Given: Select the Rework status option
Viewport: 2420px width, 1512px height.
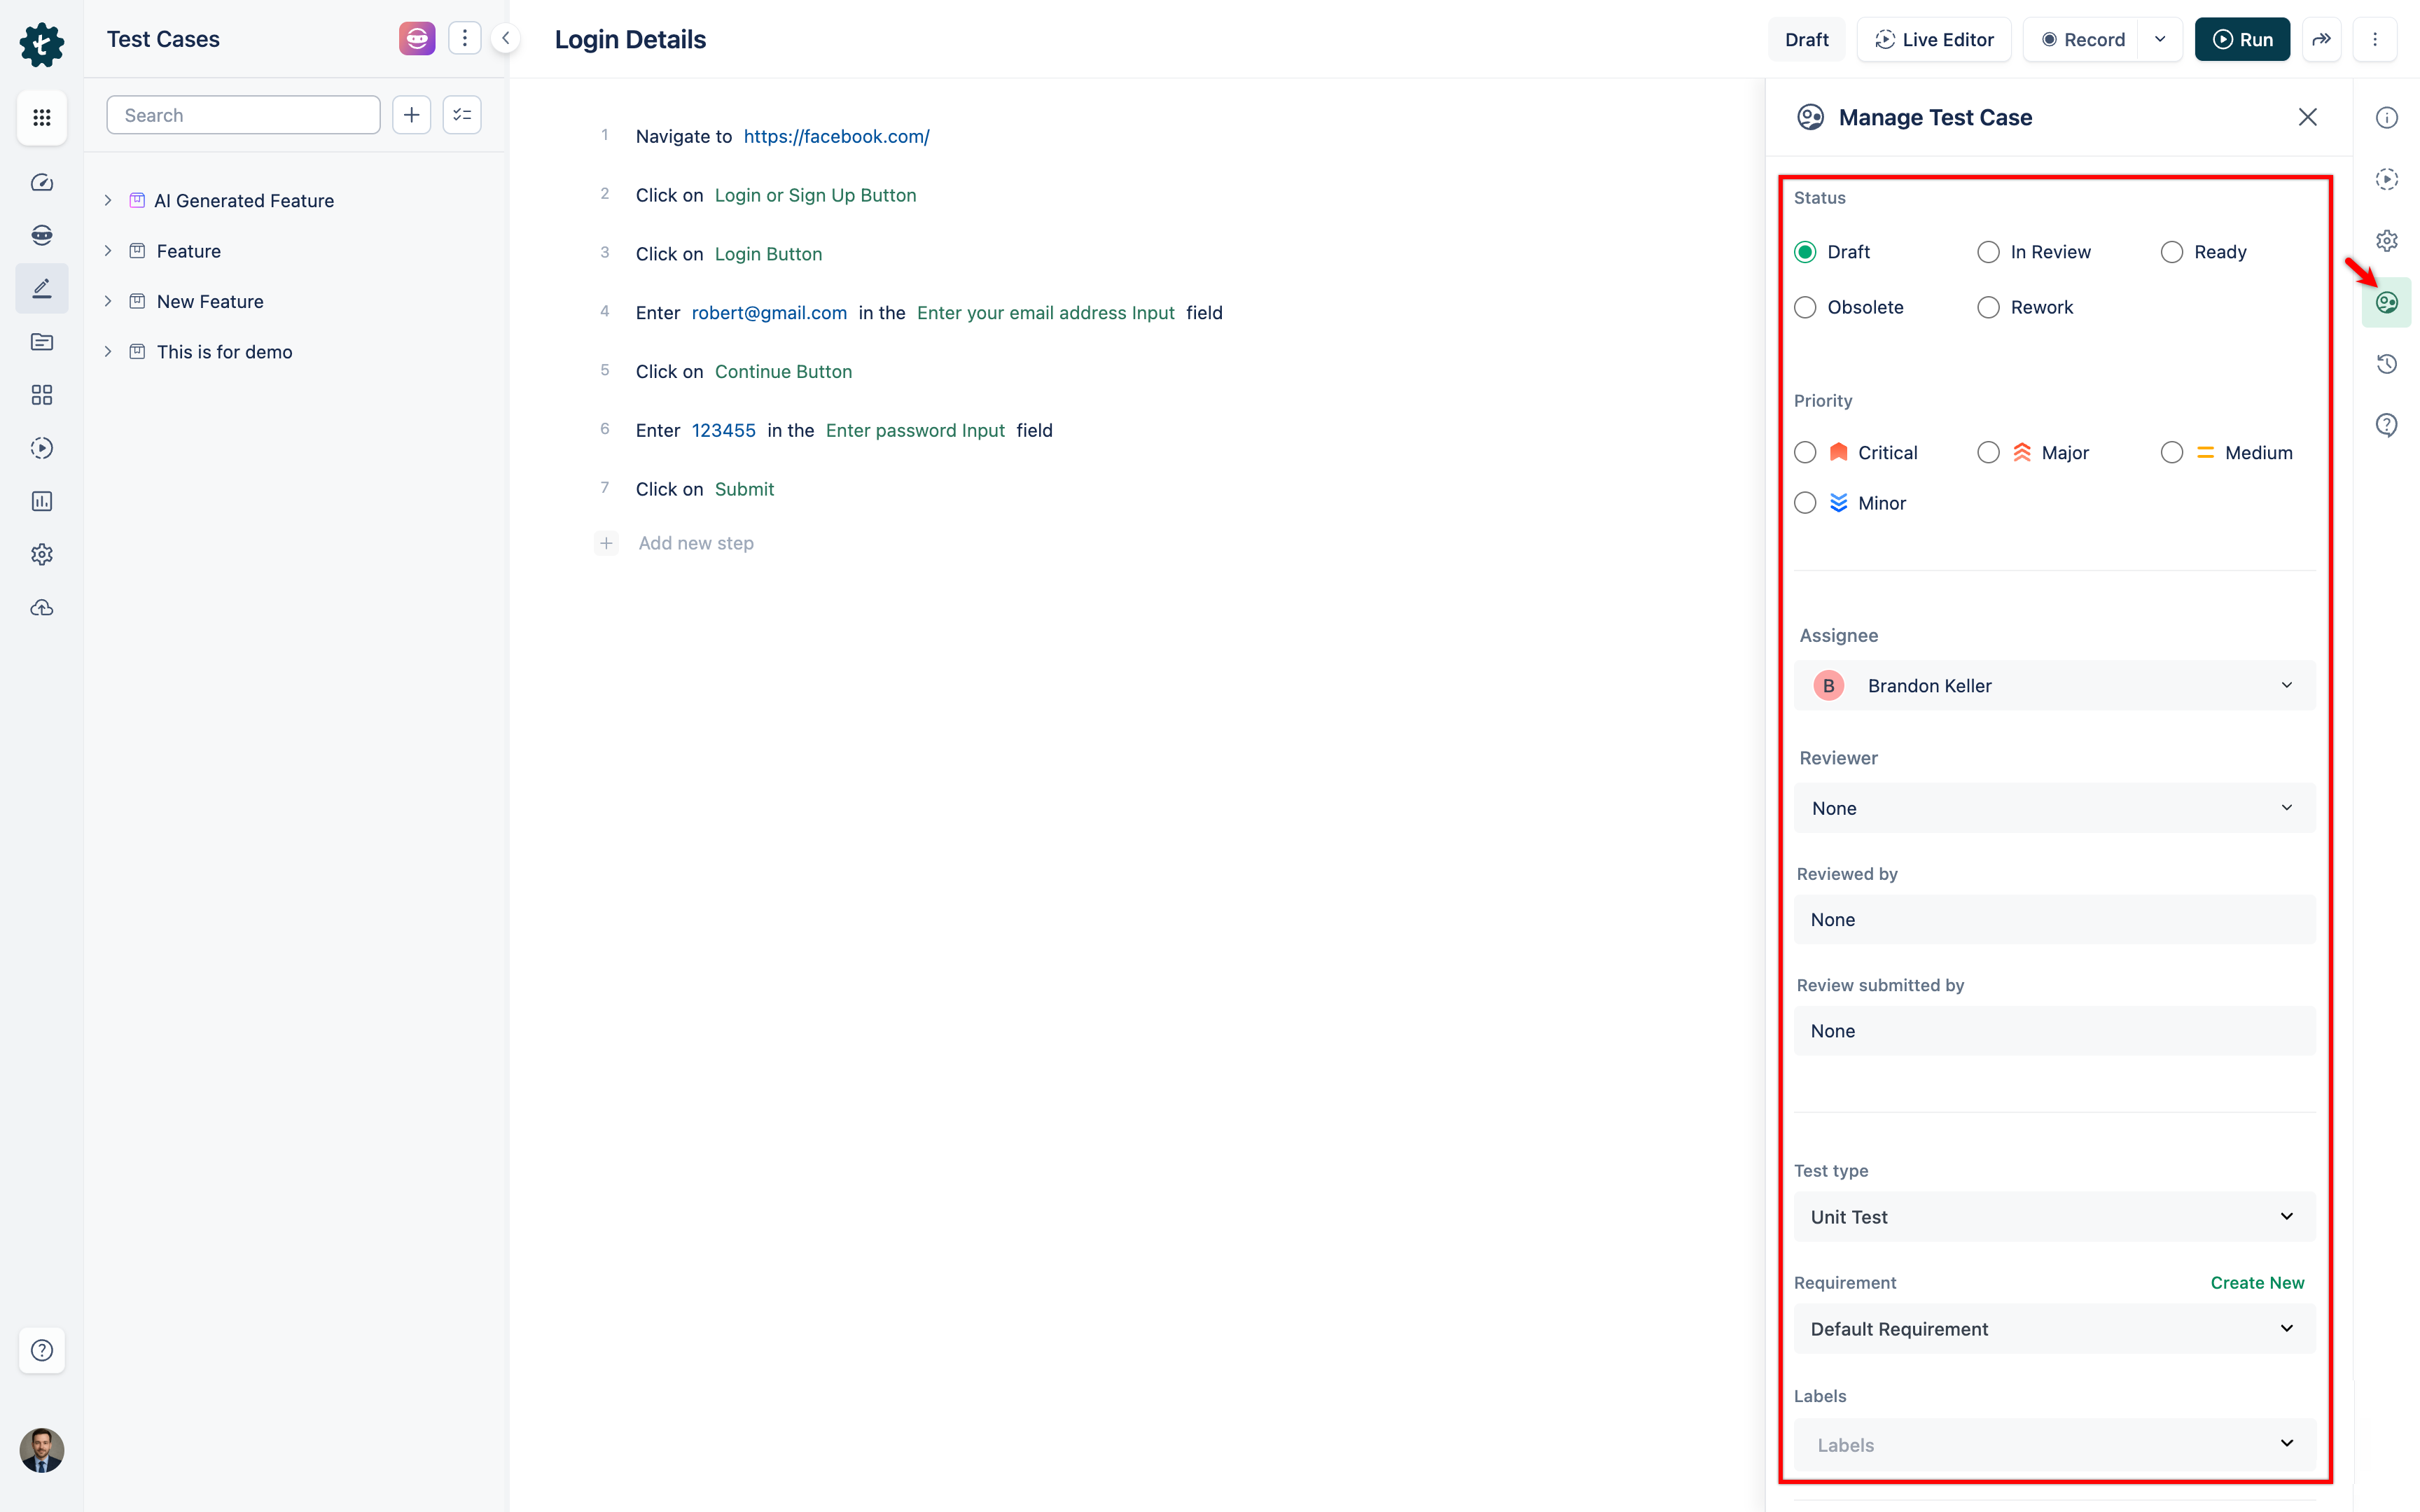Looking at the screenshot, I should (1988, 307).
